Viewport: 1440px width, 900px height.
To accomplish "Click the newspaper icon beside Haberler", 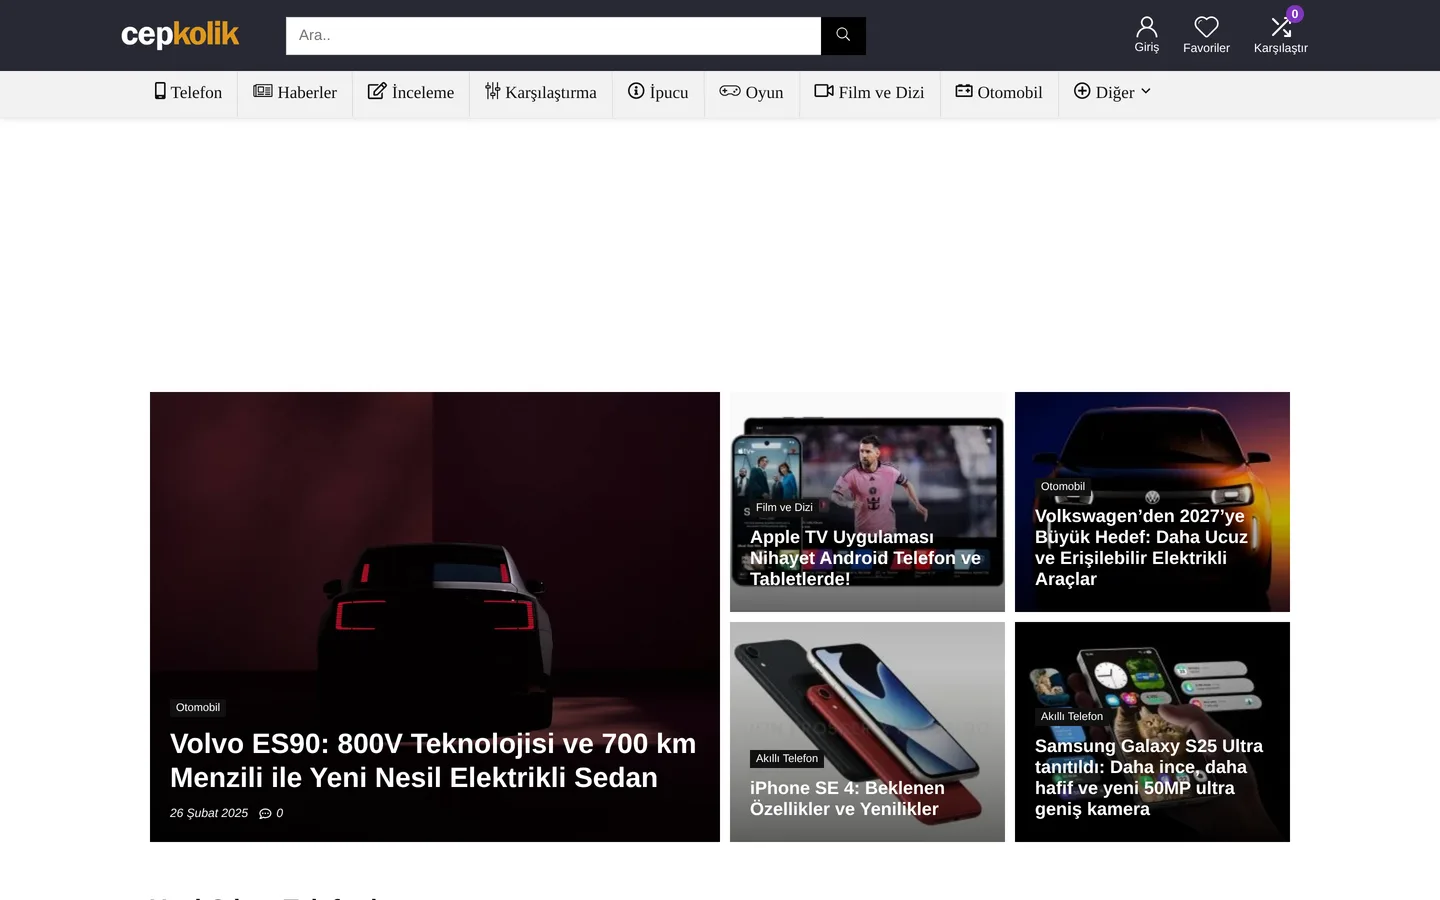I will pyautogui.click(x=263, y=91).
